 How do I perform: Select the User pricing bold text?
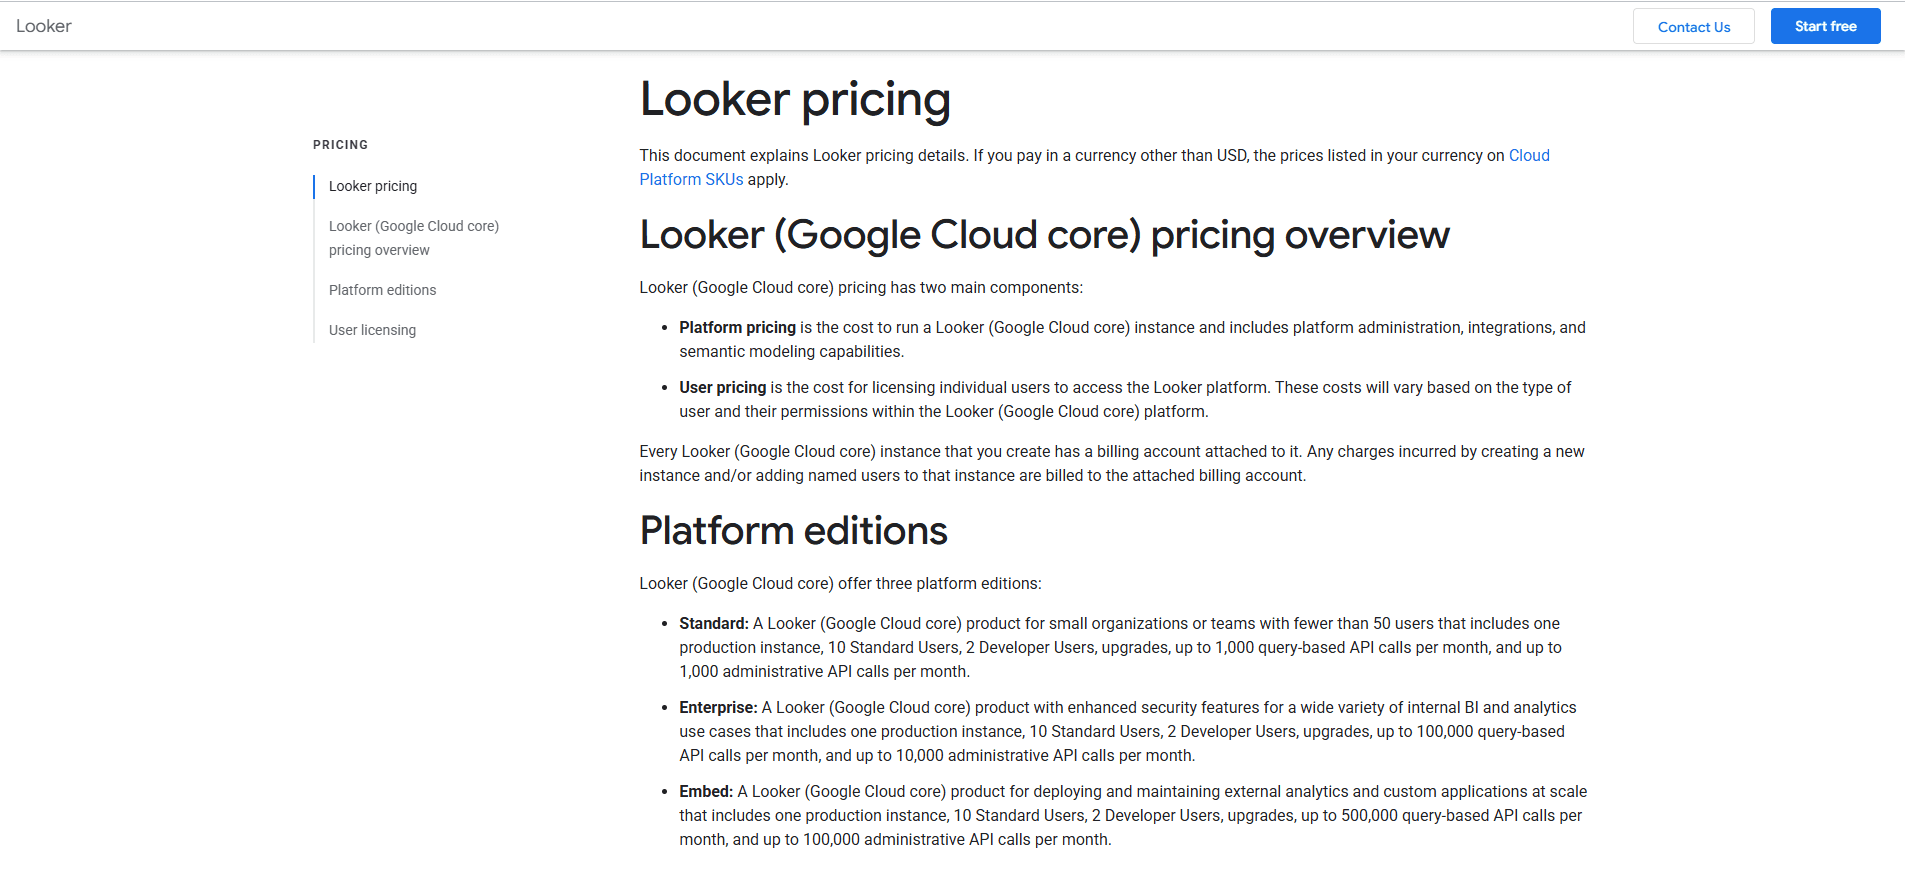click(722, 387)
